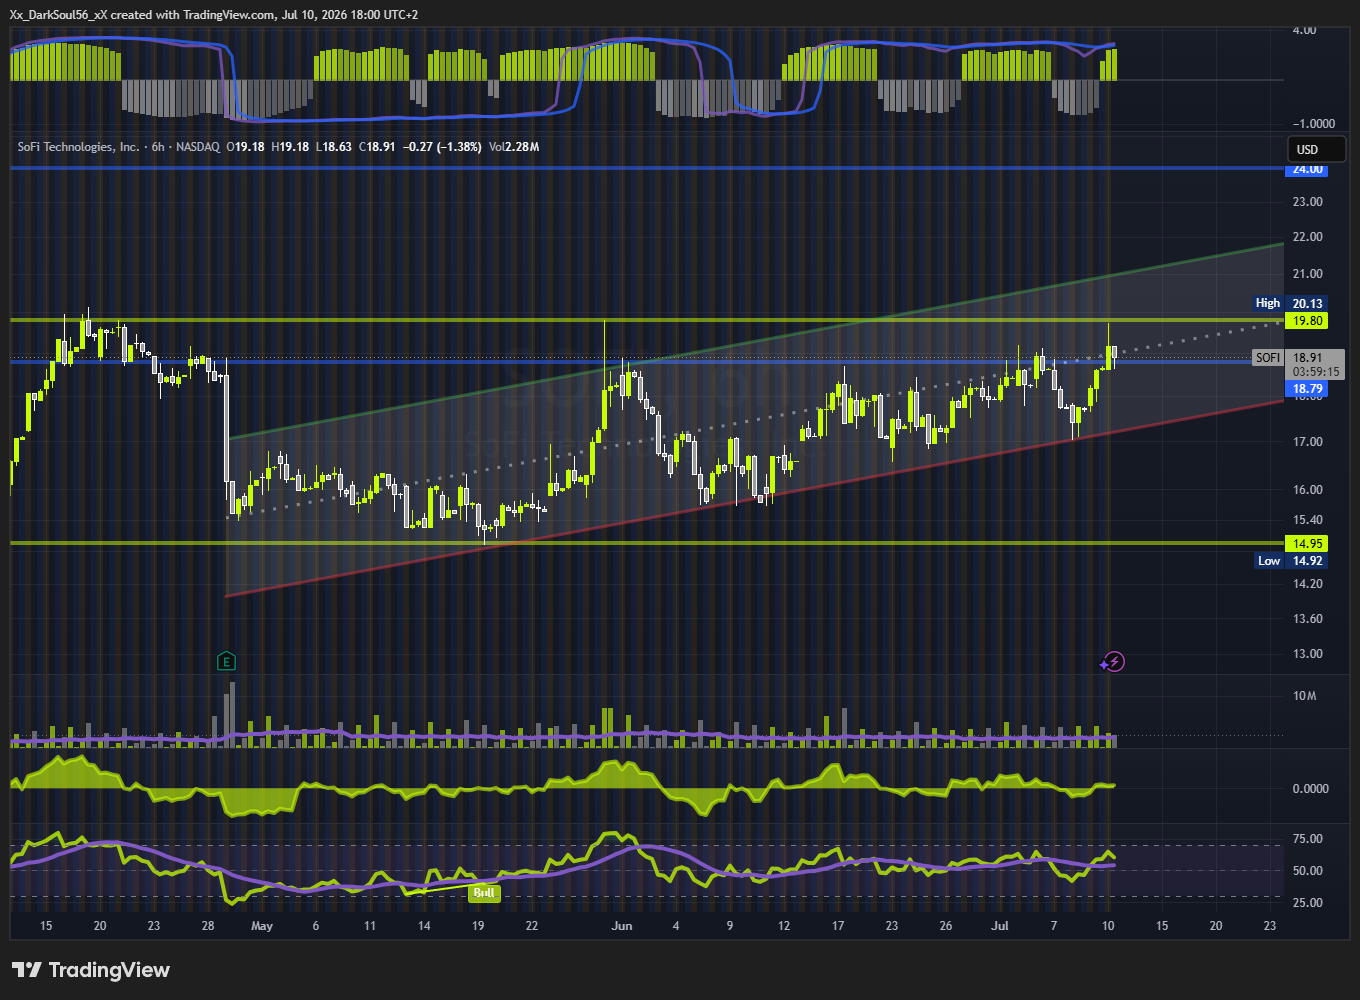The image size is (1360, 1000).
Task: Click the 13.60 price axis value
Action: 1308,619
